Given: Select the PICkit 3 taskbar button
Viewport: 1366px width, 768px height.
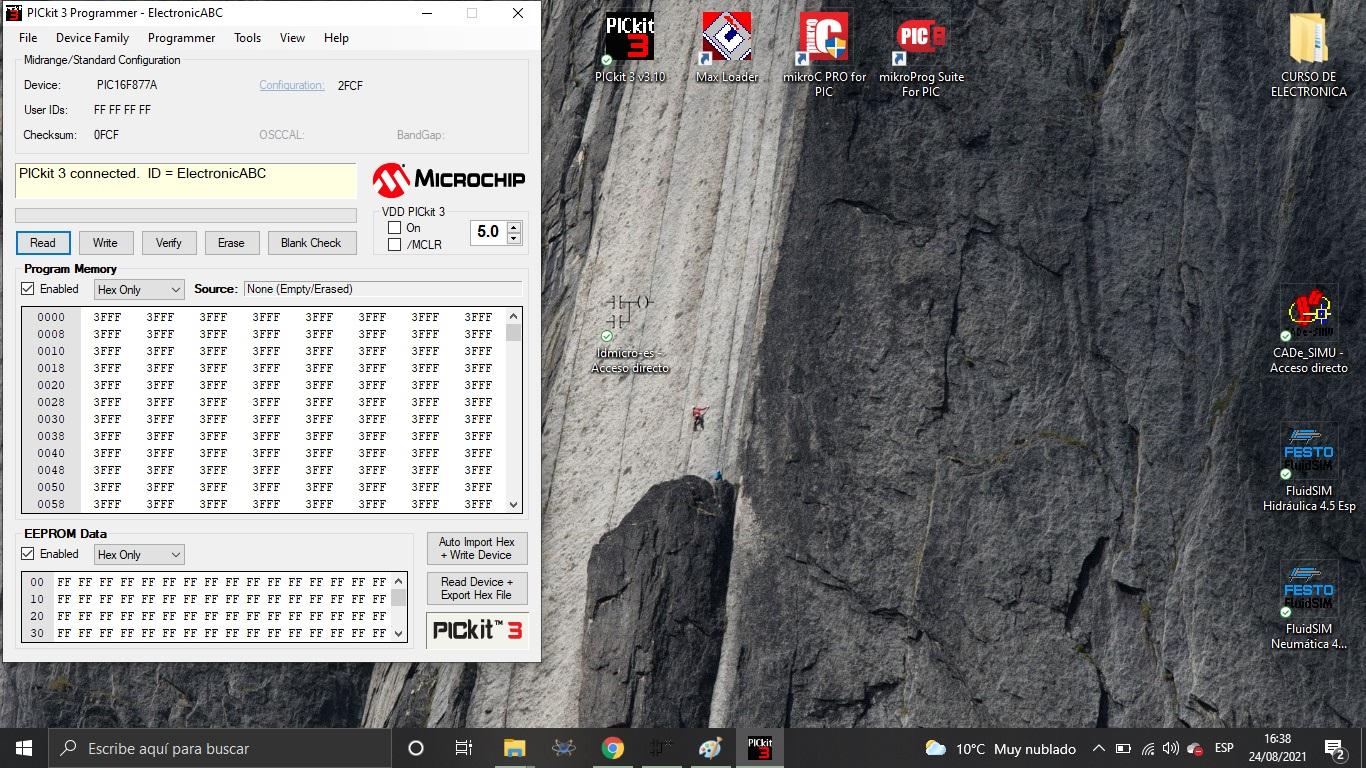Looking at the screenshot, I should pyautogui.click(x=760, y=748).
